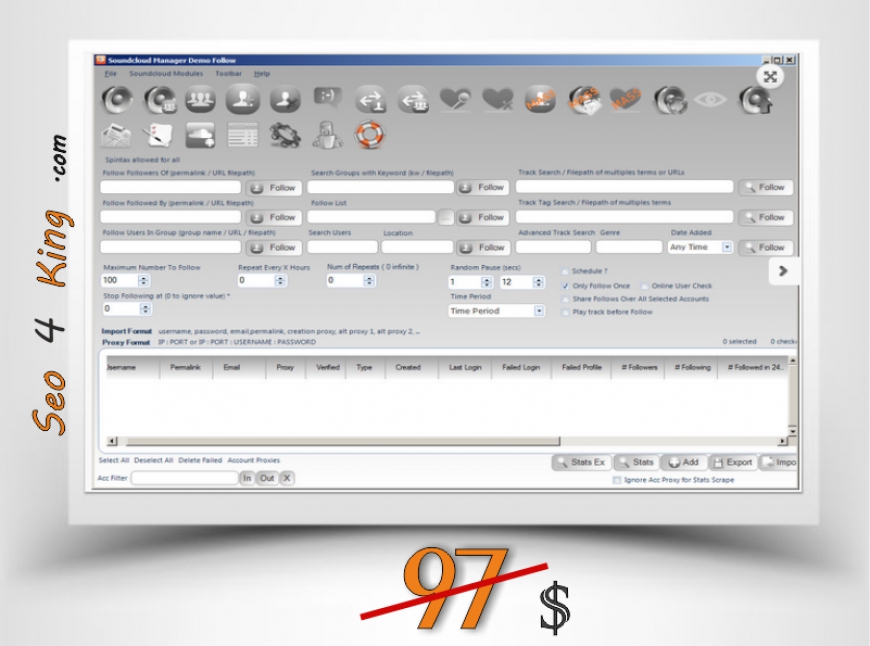Click the Follow List browse (...) button
Image resolution: width=870 pixels, height=646 pixels.
pyautogui.click(x=445, y=218)
